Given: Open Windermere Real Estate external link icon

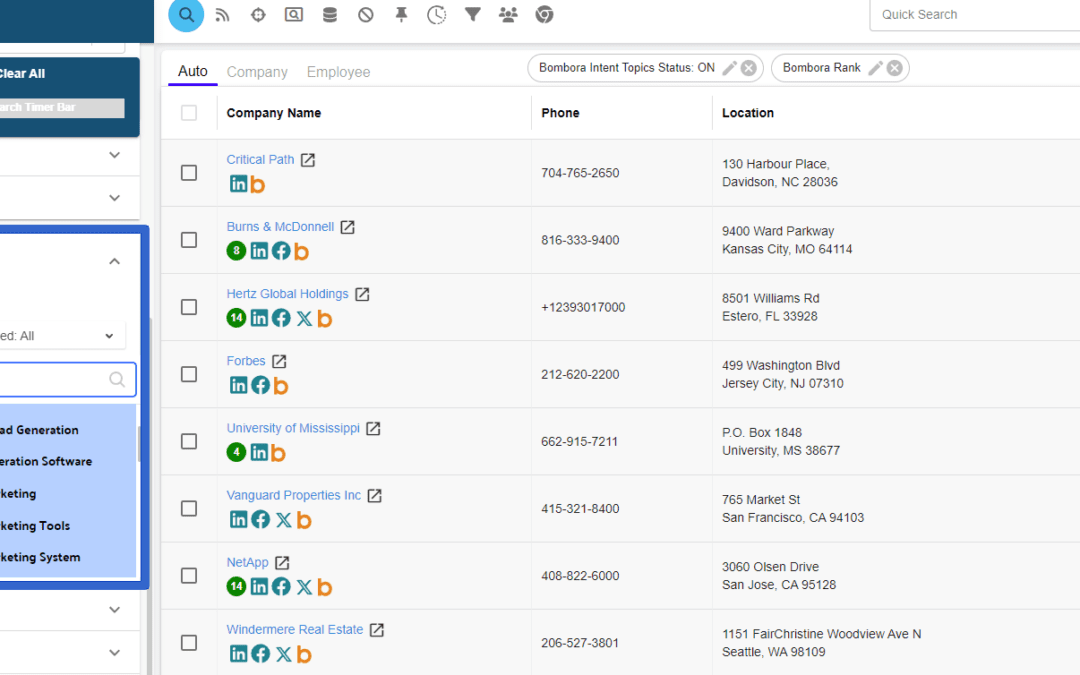Looking at the screenshot, I should (377, 630).
